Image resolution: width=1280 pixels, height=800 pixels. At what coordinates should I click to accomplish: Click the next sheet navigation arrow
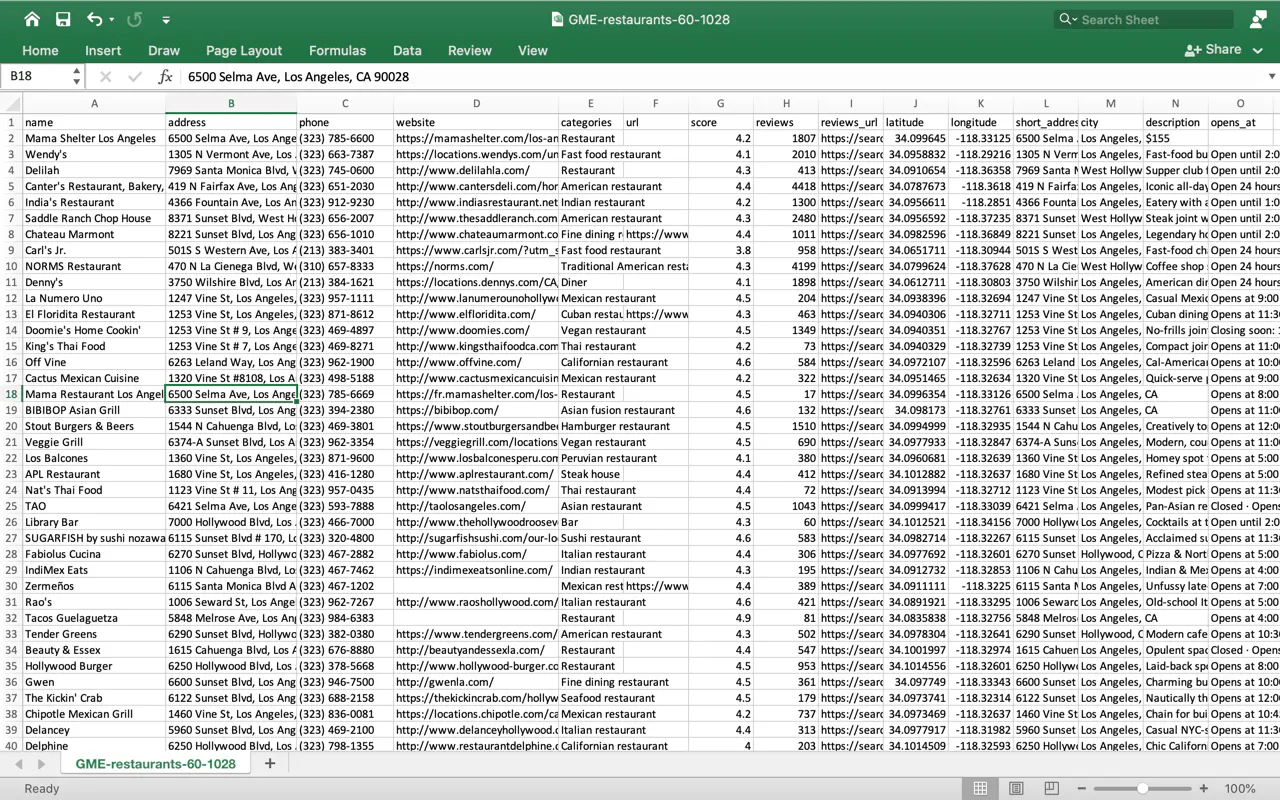[x=41, y=764]
